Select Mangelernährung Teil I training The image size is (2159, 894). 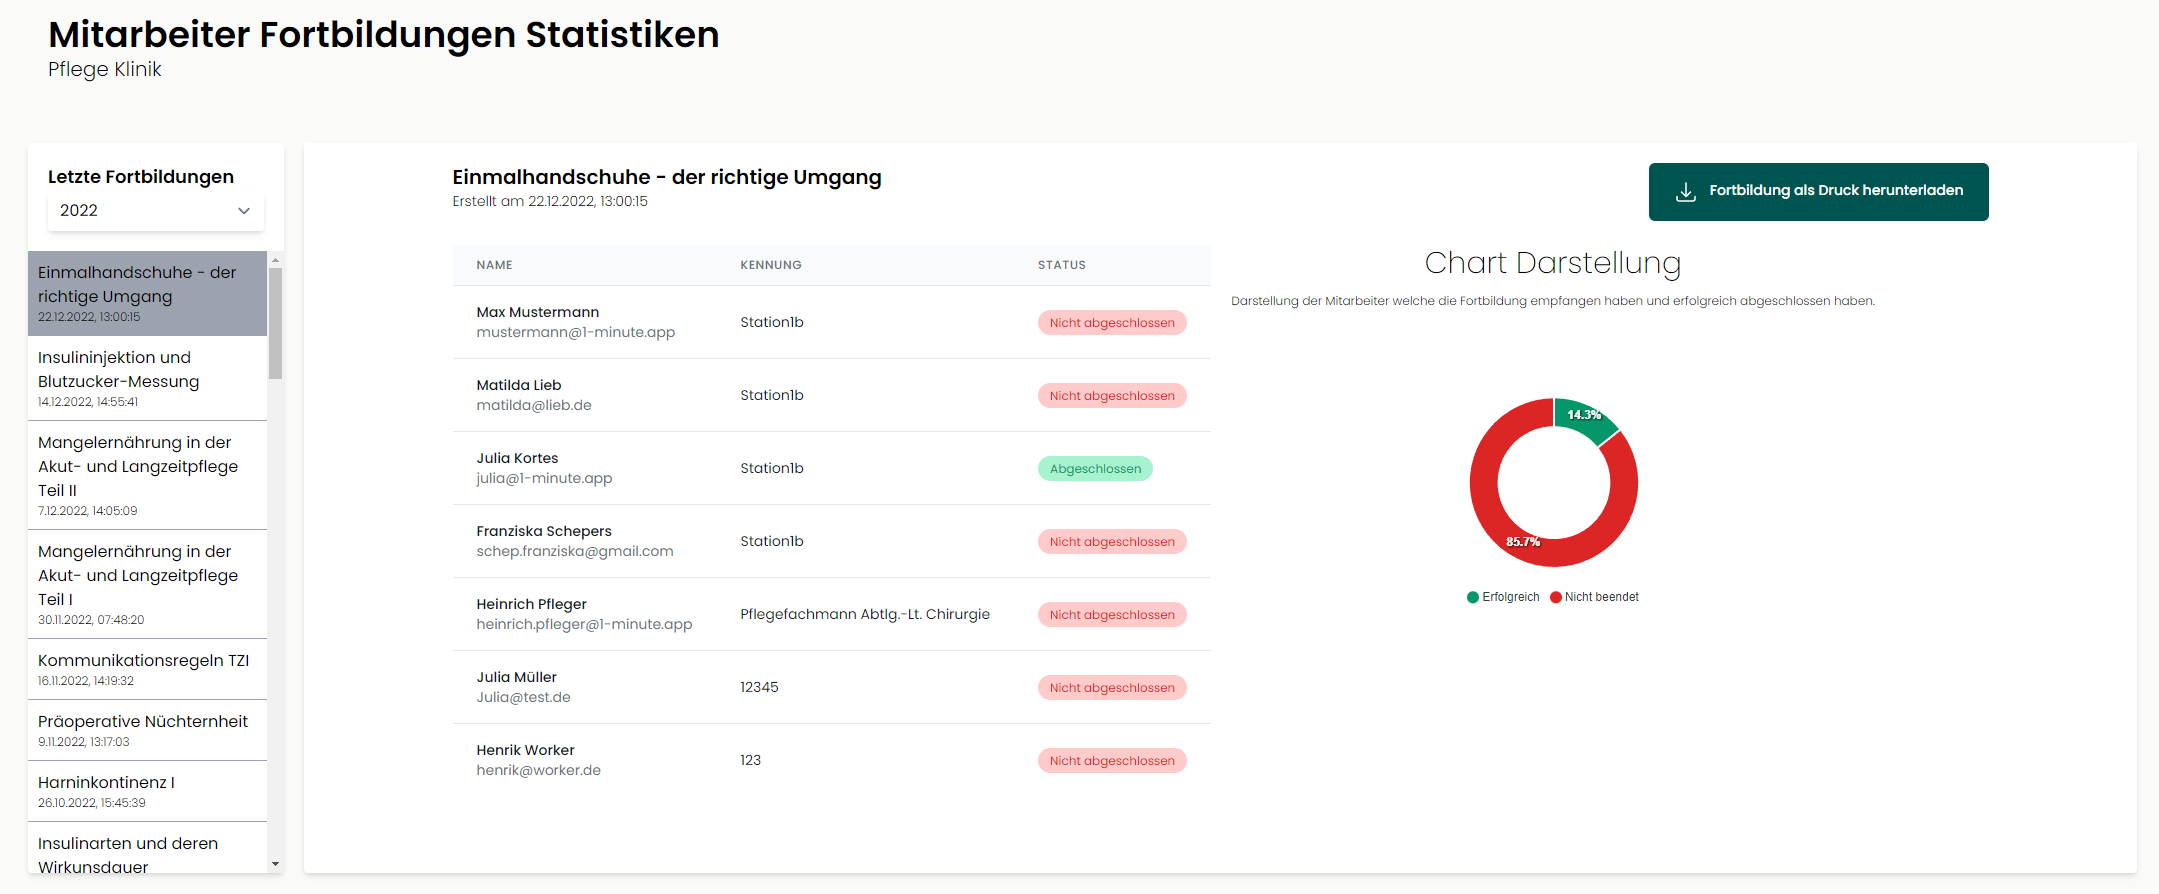[x=147, y=584]
